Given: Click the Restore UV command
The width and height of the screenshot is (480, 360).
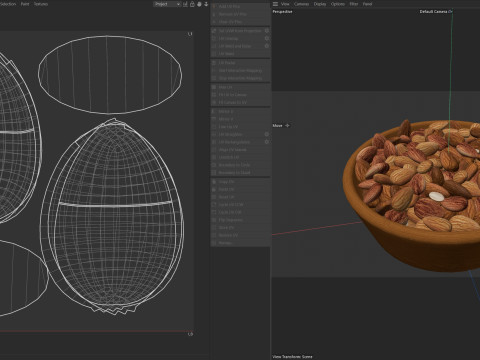Looking at the screenshot, I should 240,235.
